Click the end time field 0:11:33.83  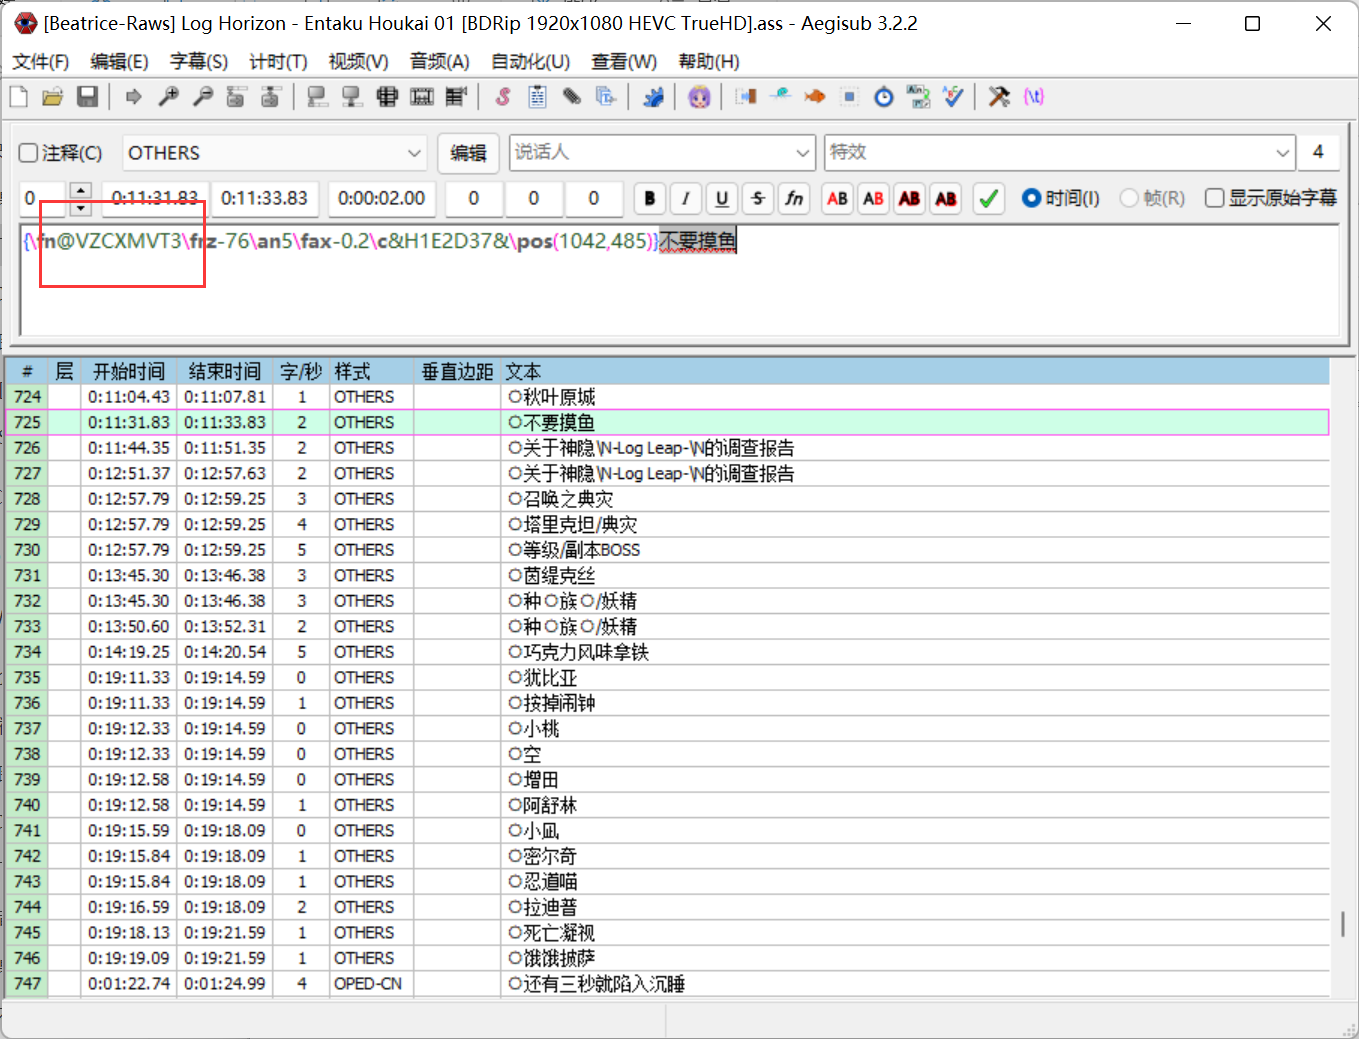coord(265,198)
